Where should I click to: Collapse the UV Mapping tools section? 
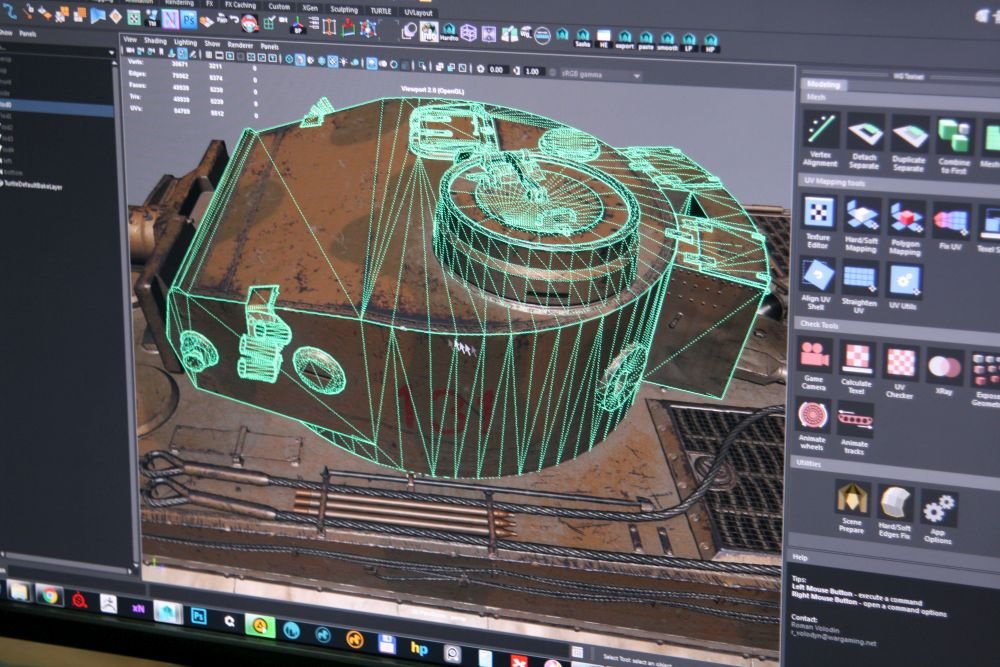pyautogui.click(x=836, y=180)
